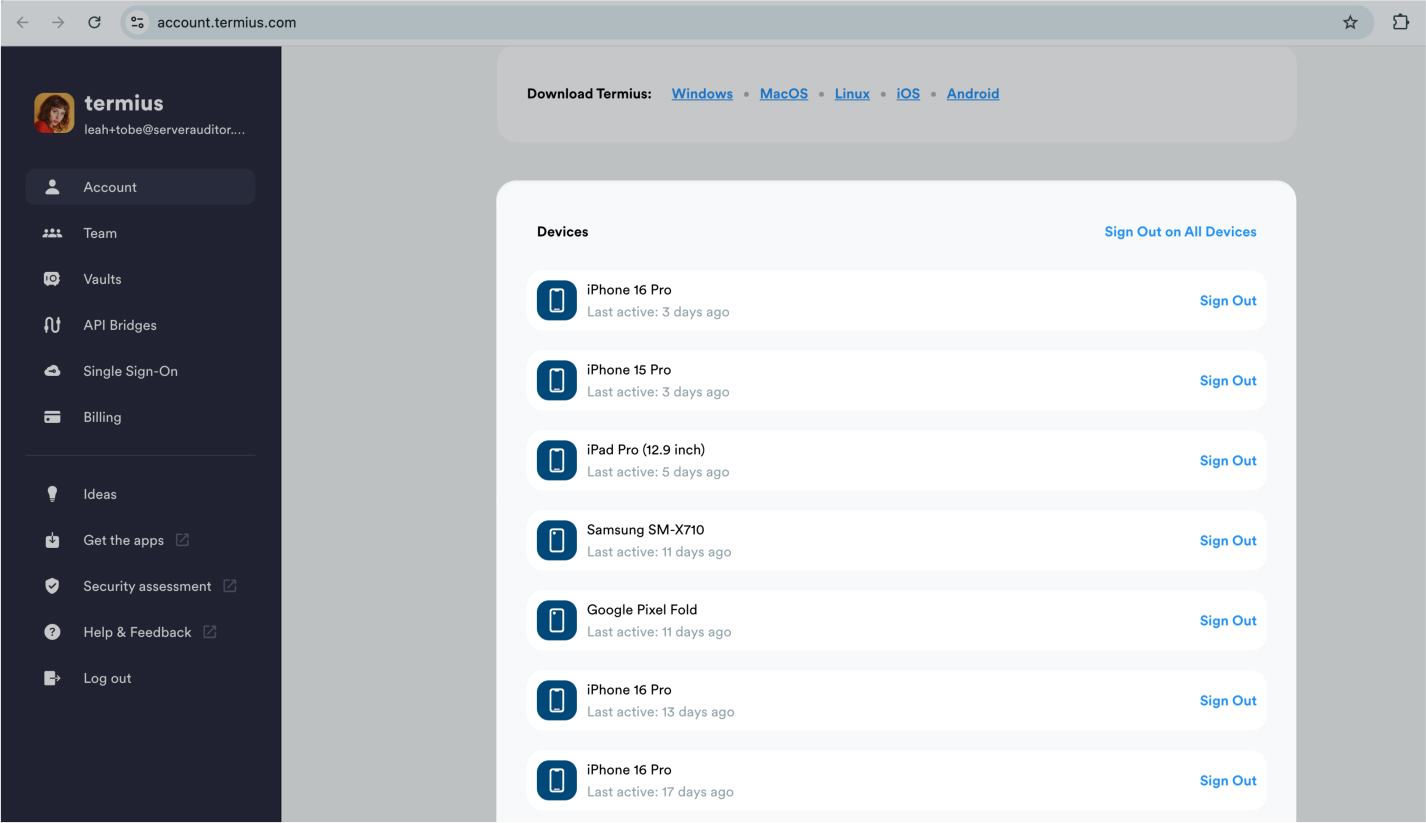Click the Get the apps download icon
Image resolution: width=1426 pixels, height=823 pixels.
pyautogui.click(x=53, y=540)
